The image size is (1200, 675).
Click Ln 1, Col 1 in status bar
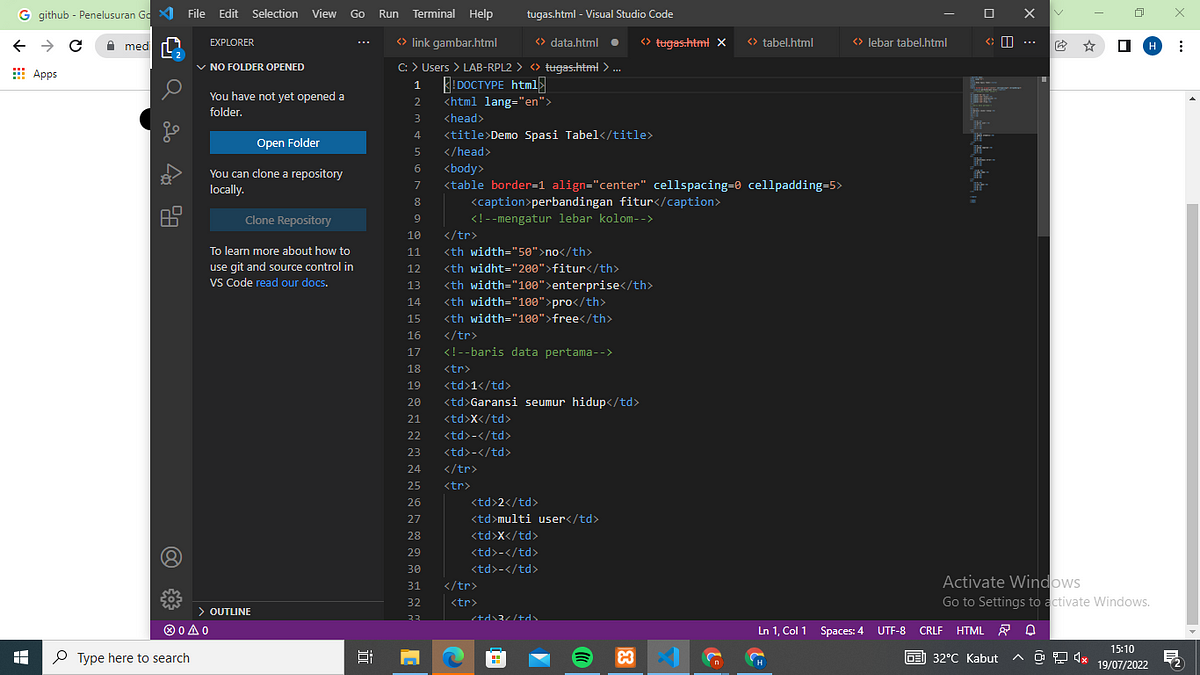tap(782, 631)
